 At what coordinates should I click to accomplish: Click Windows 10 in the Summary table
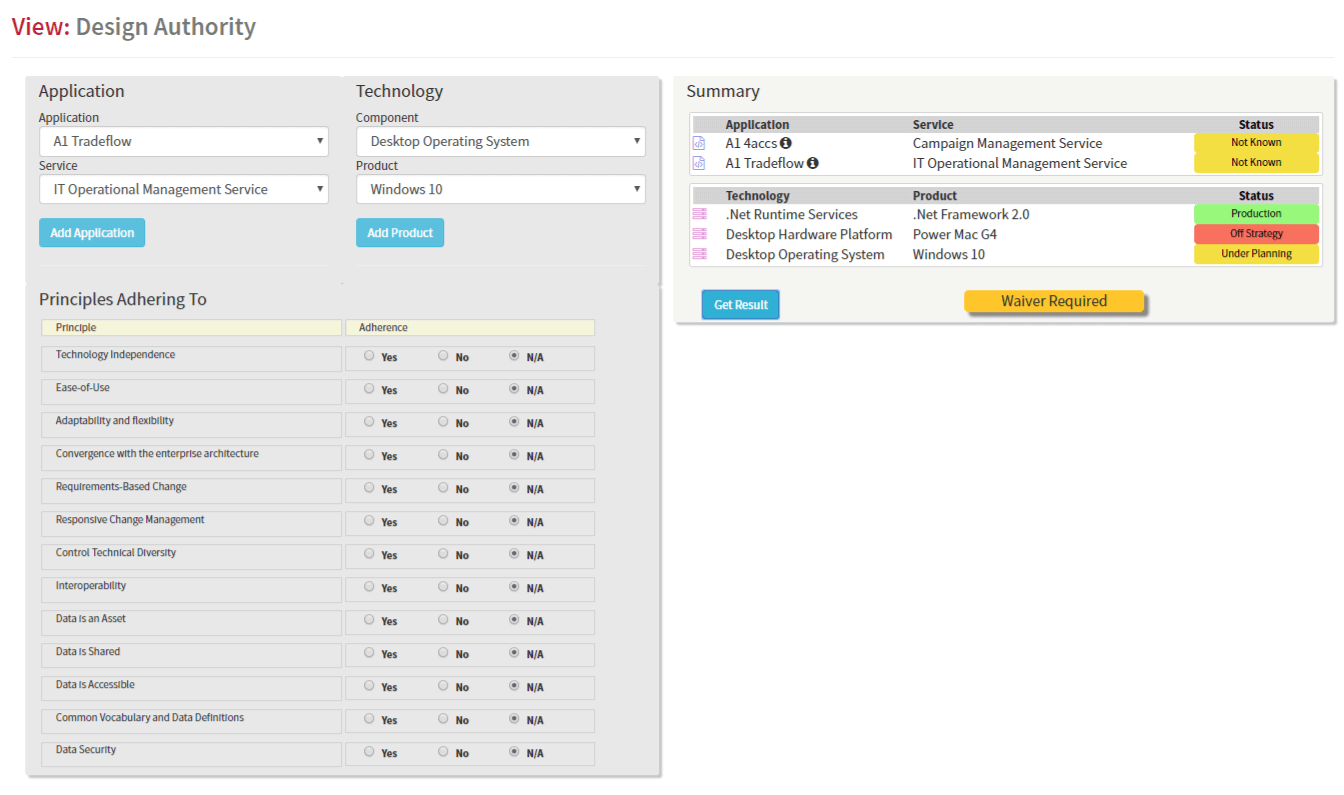click(x=949, y=254)
